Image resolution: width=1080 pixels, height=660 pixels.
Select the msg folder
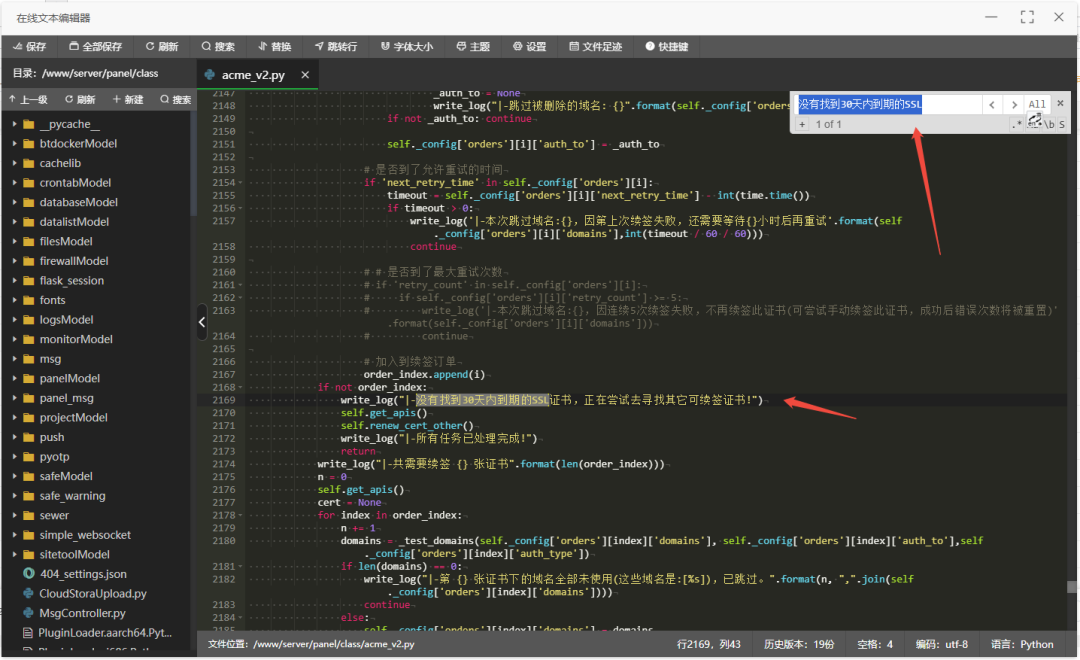[x=50, y=359]
